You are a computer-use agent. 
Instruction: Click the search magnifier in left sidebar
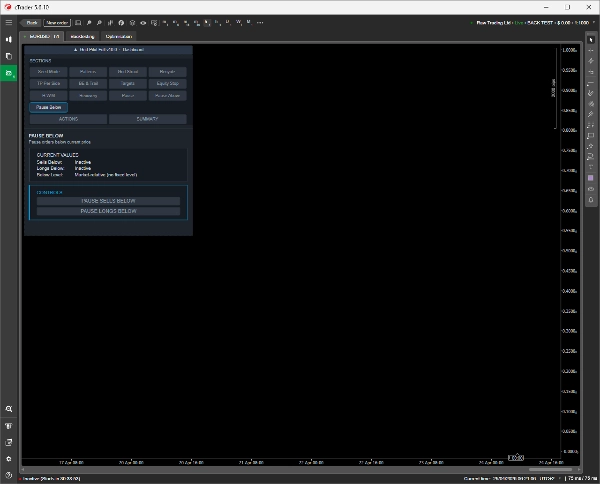pos(9,409)
